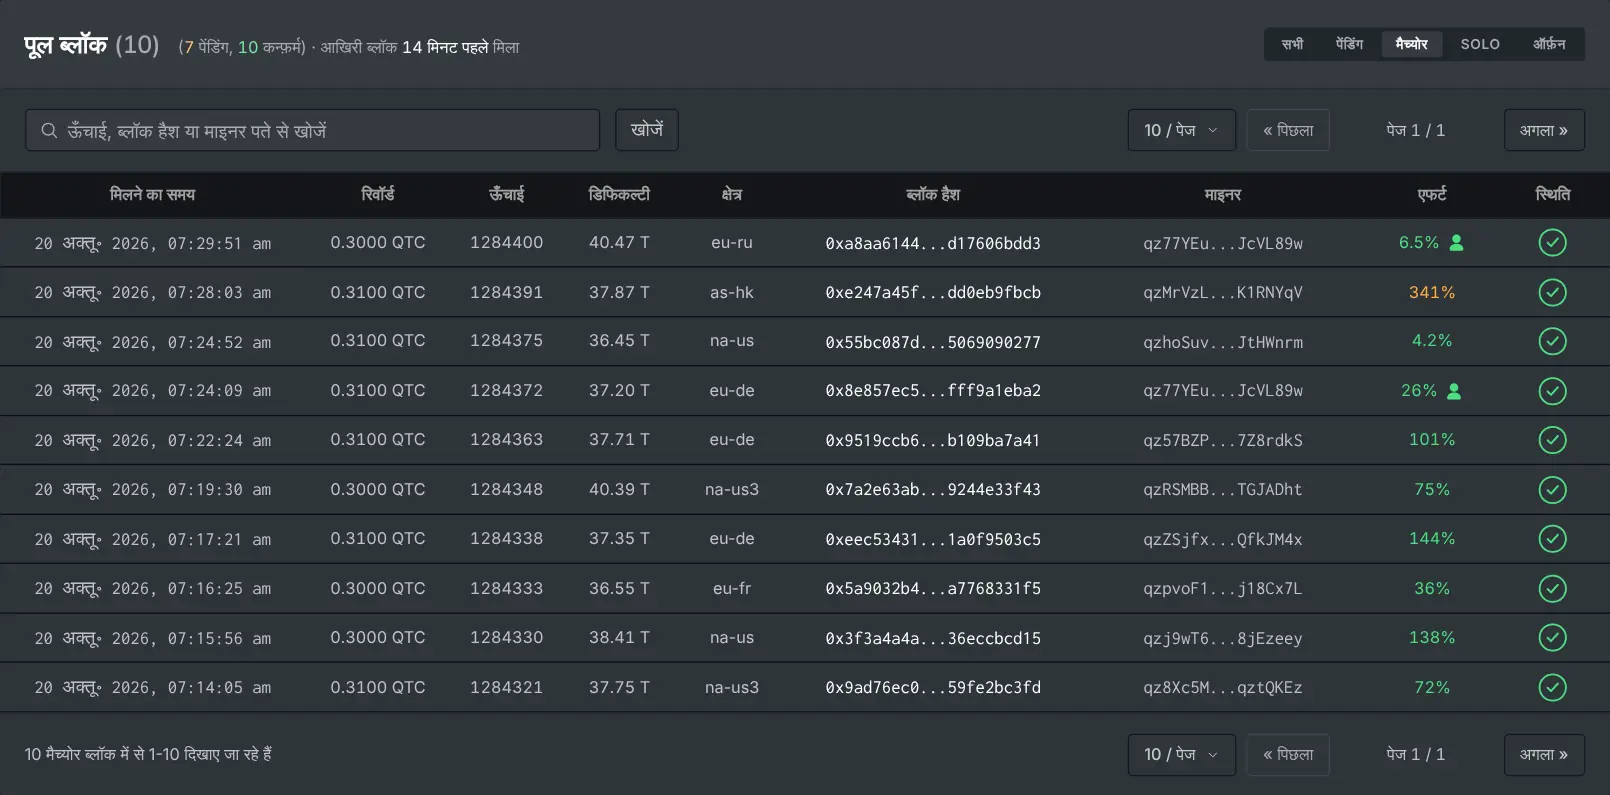Viewport: 1610px width, 795px height.
Task: Click the ऊँचाई column header
Action: tap(507, 194)
